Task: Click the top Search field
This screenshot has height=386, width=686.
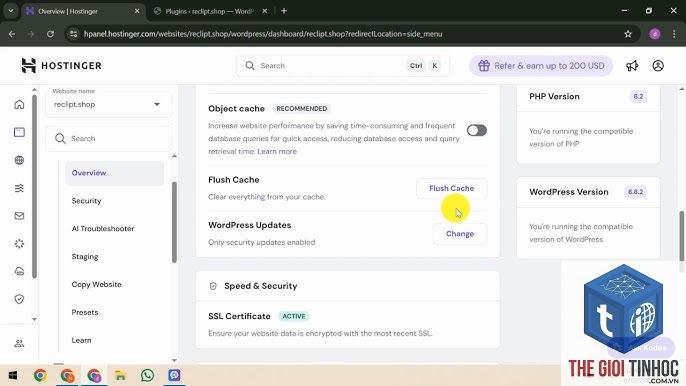Action: tap(343, 66)
